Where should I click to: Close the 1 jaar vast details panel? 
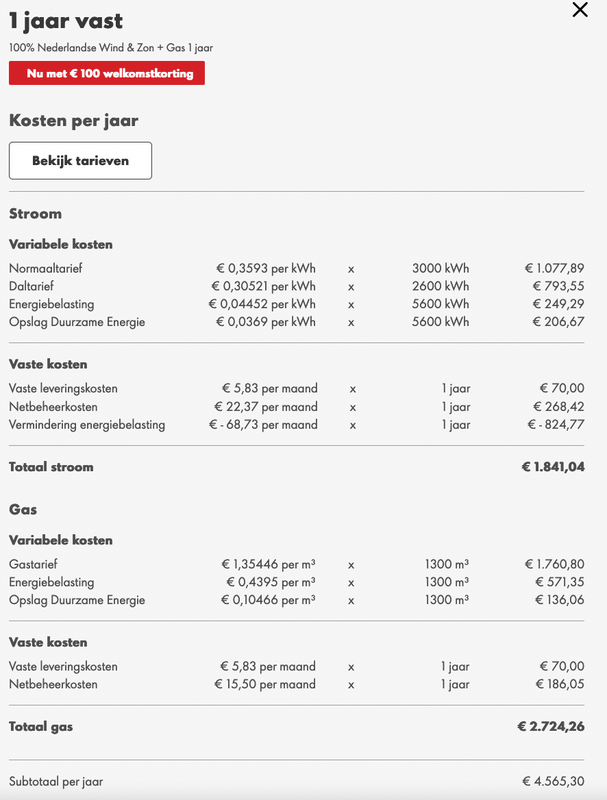pyautogui.click(x=580, y=10)
